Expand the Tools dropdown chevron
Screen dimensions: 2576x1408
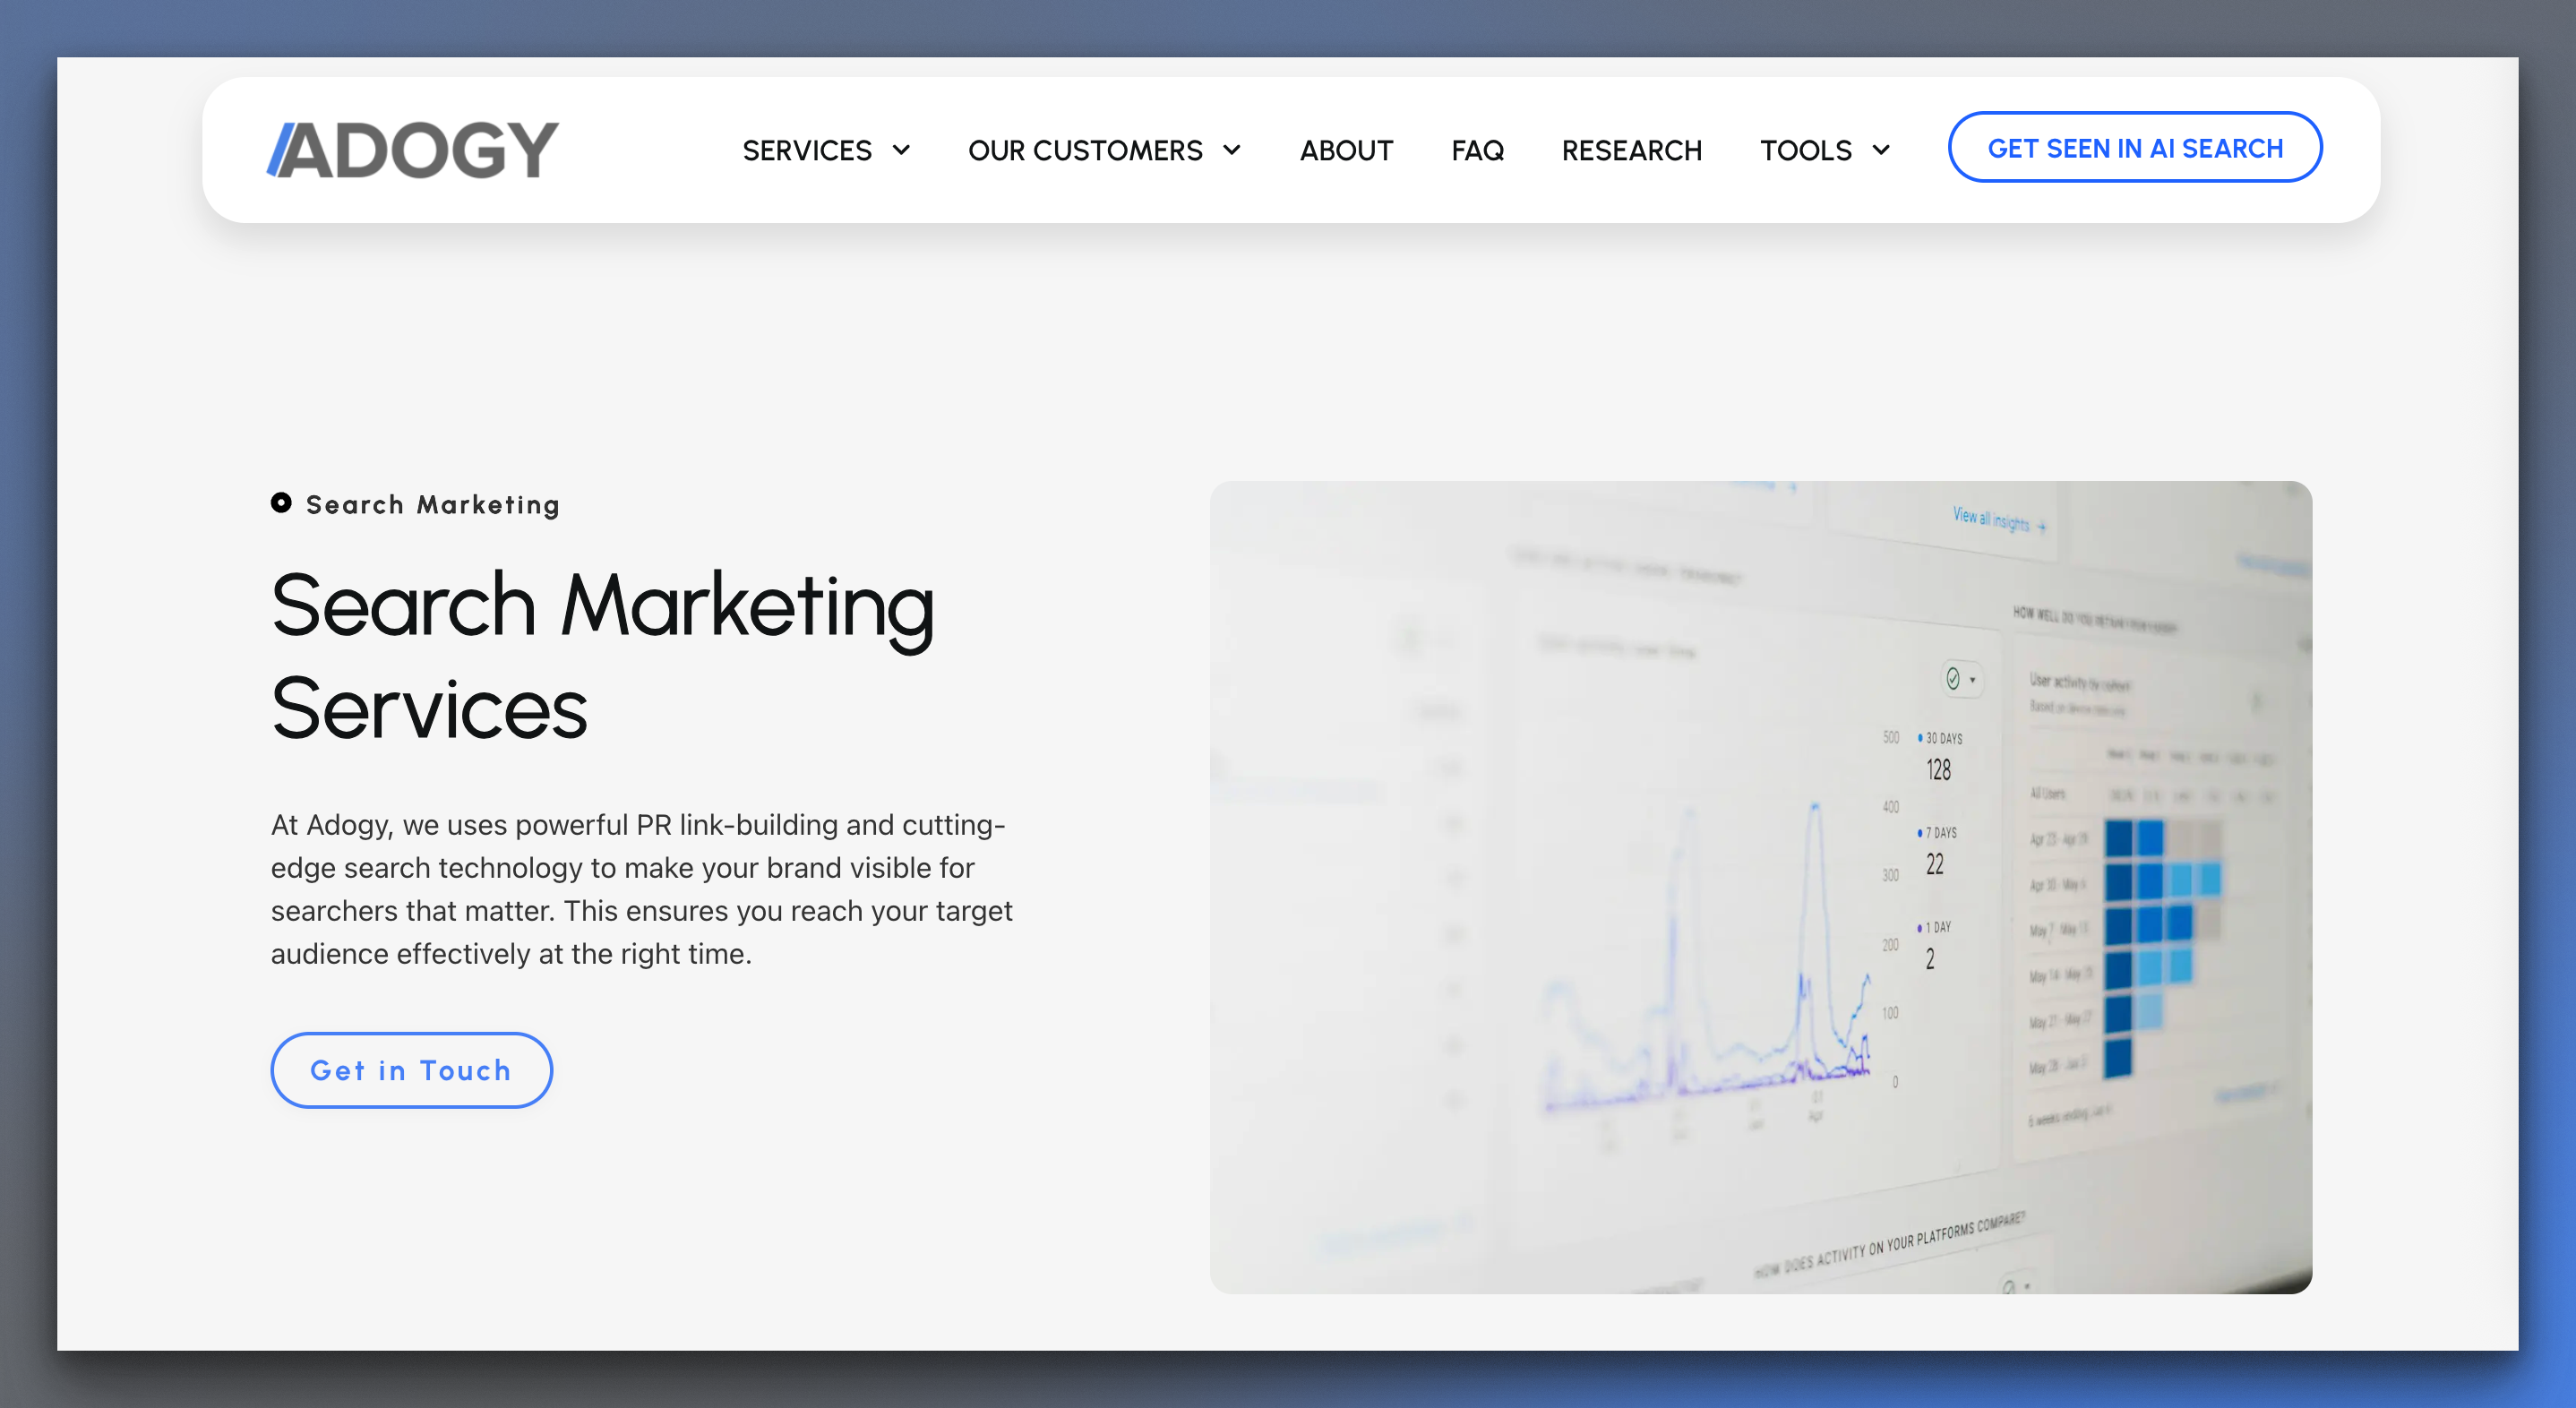pos(1881,150)
